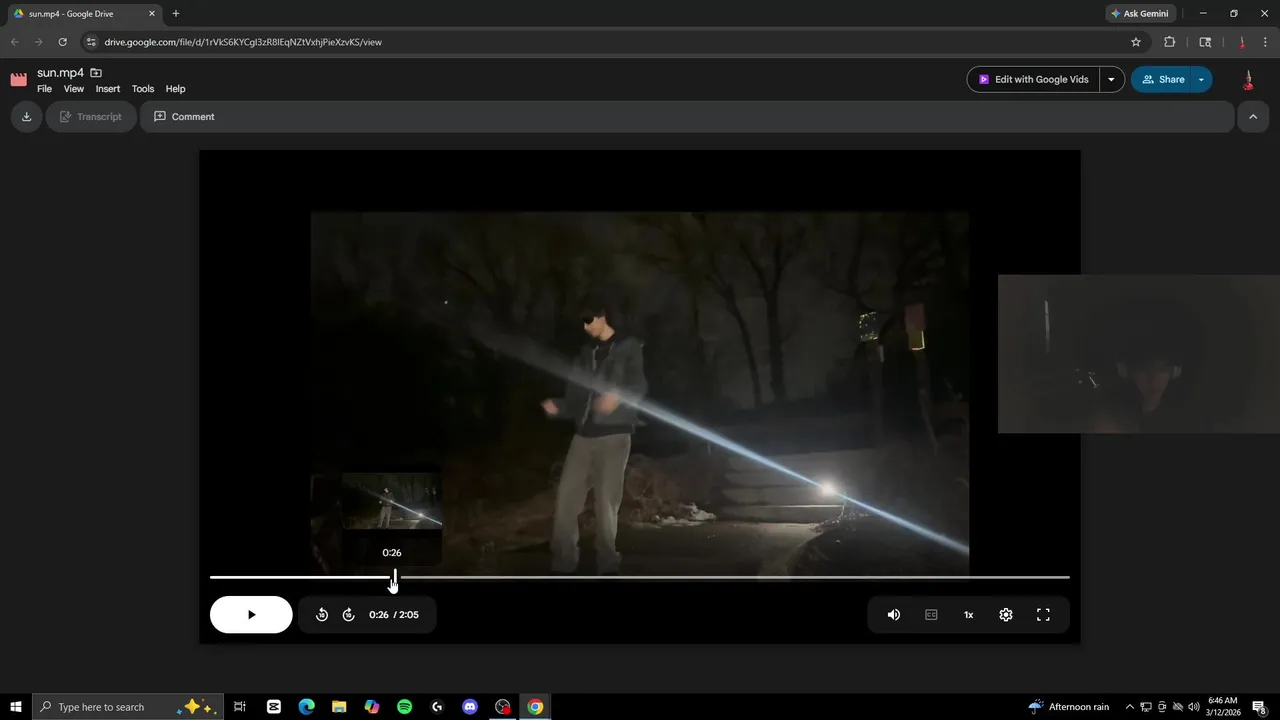This screenshot has width=1280, height=720.
Task: Open the Afternoon rain weather widget
Action: point(1068,707)
